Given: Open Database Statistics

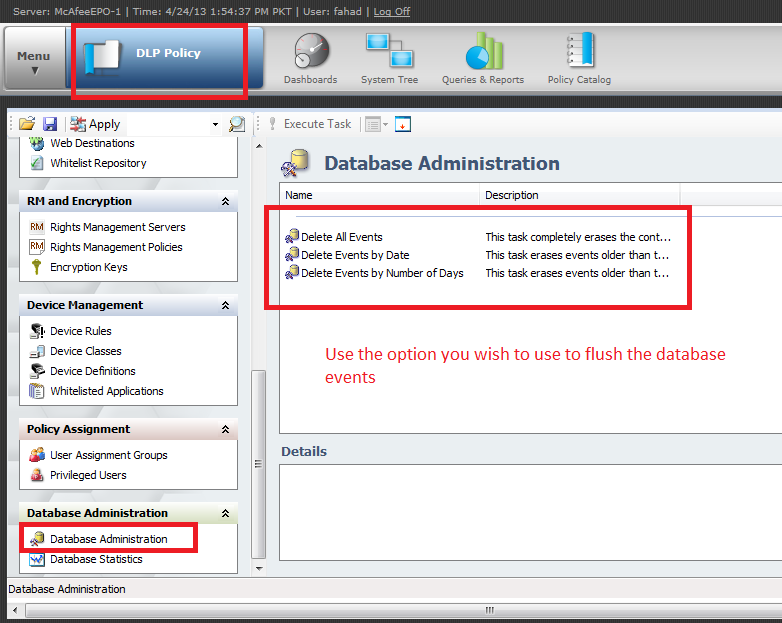Looking at the screenshot, I should [x=96, y=559].
